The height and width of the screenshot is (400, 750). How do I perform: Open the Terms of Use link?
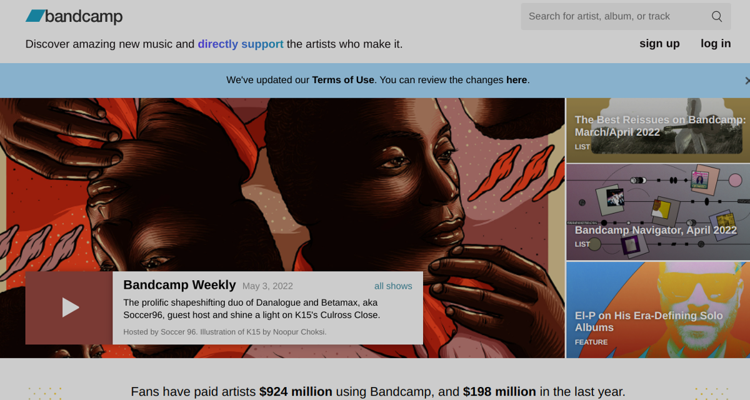(343, 80)
